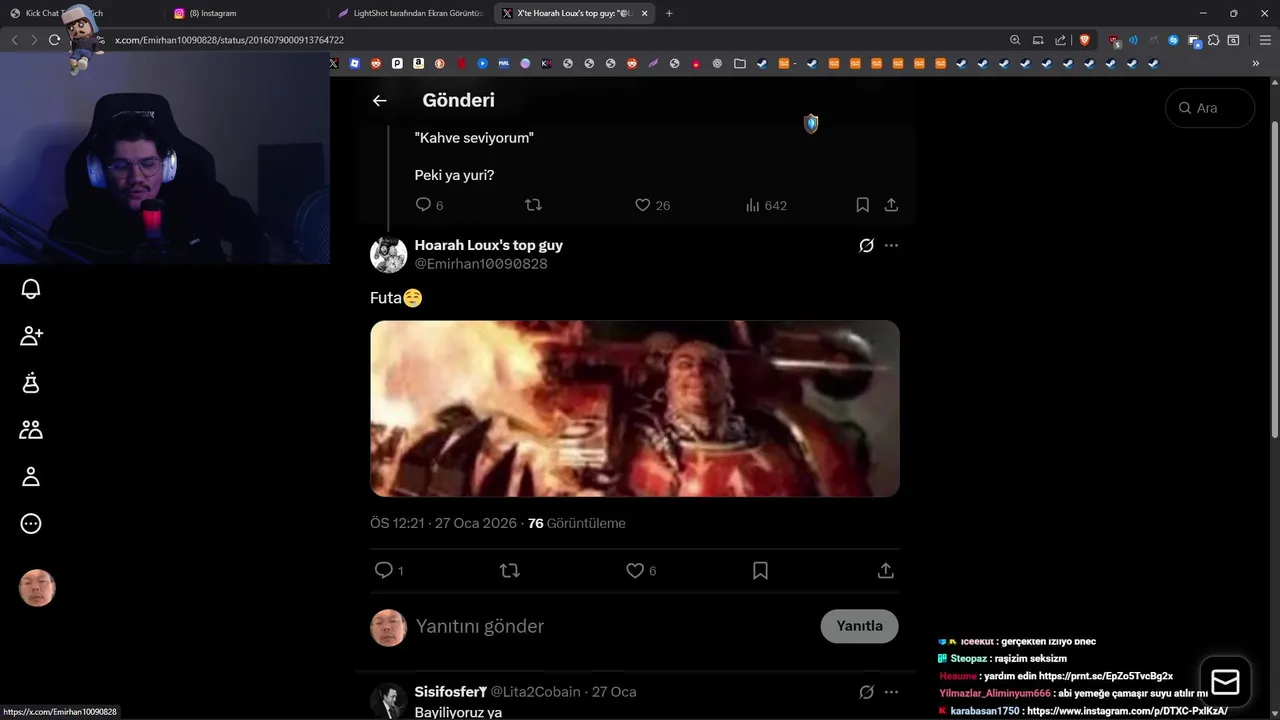Screen dimensions: 1280x720
Task: Click Grok icon on Sisifosfer's reply
Action: point(866,692)
